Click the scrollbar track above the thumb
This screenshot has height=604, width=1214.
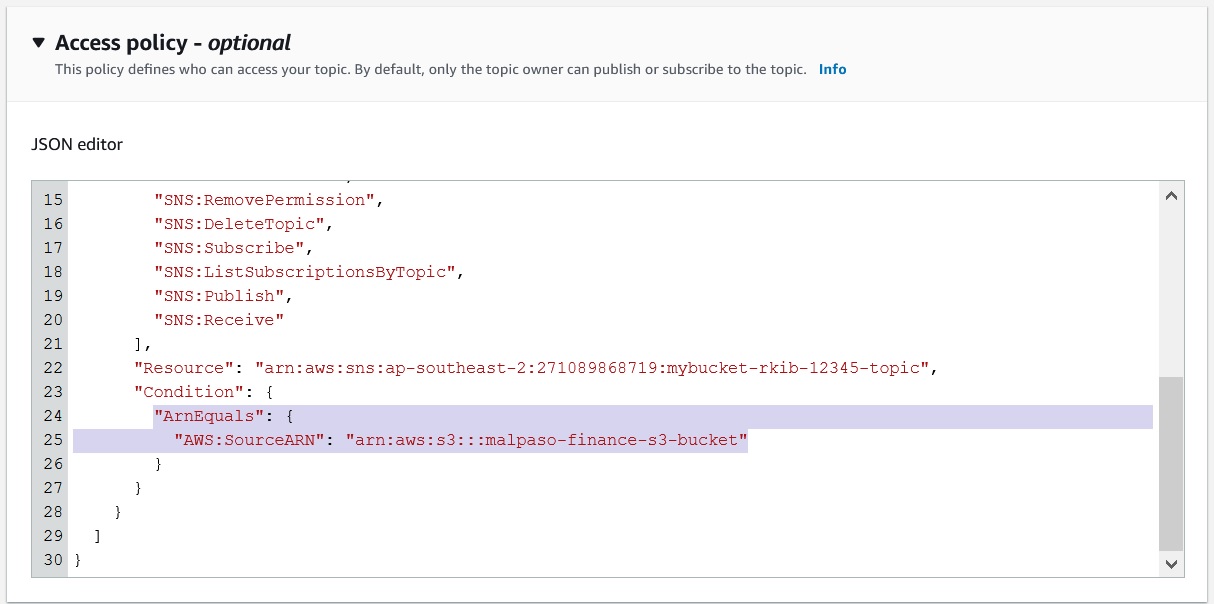1171,290
